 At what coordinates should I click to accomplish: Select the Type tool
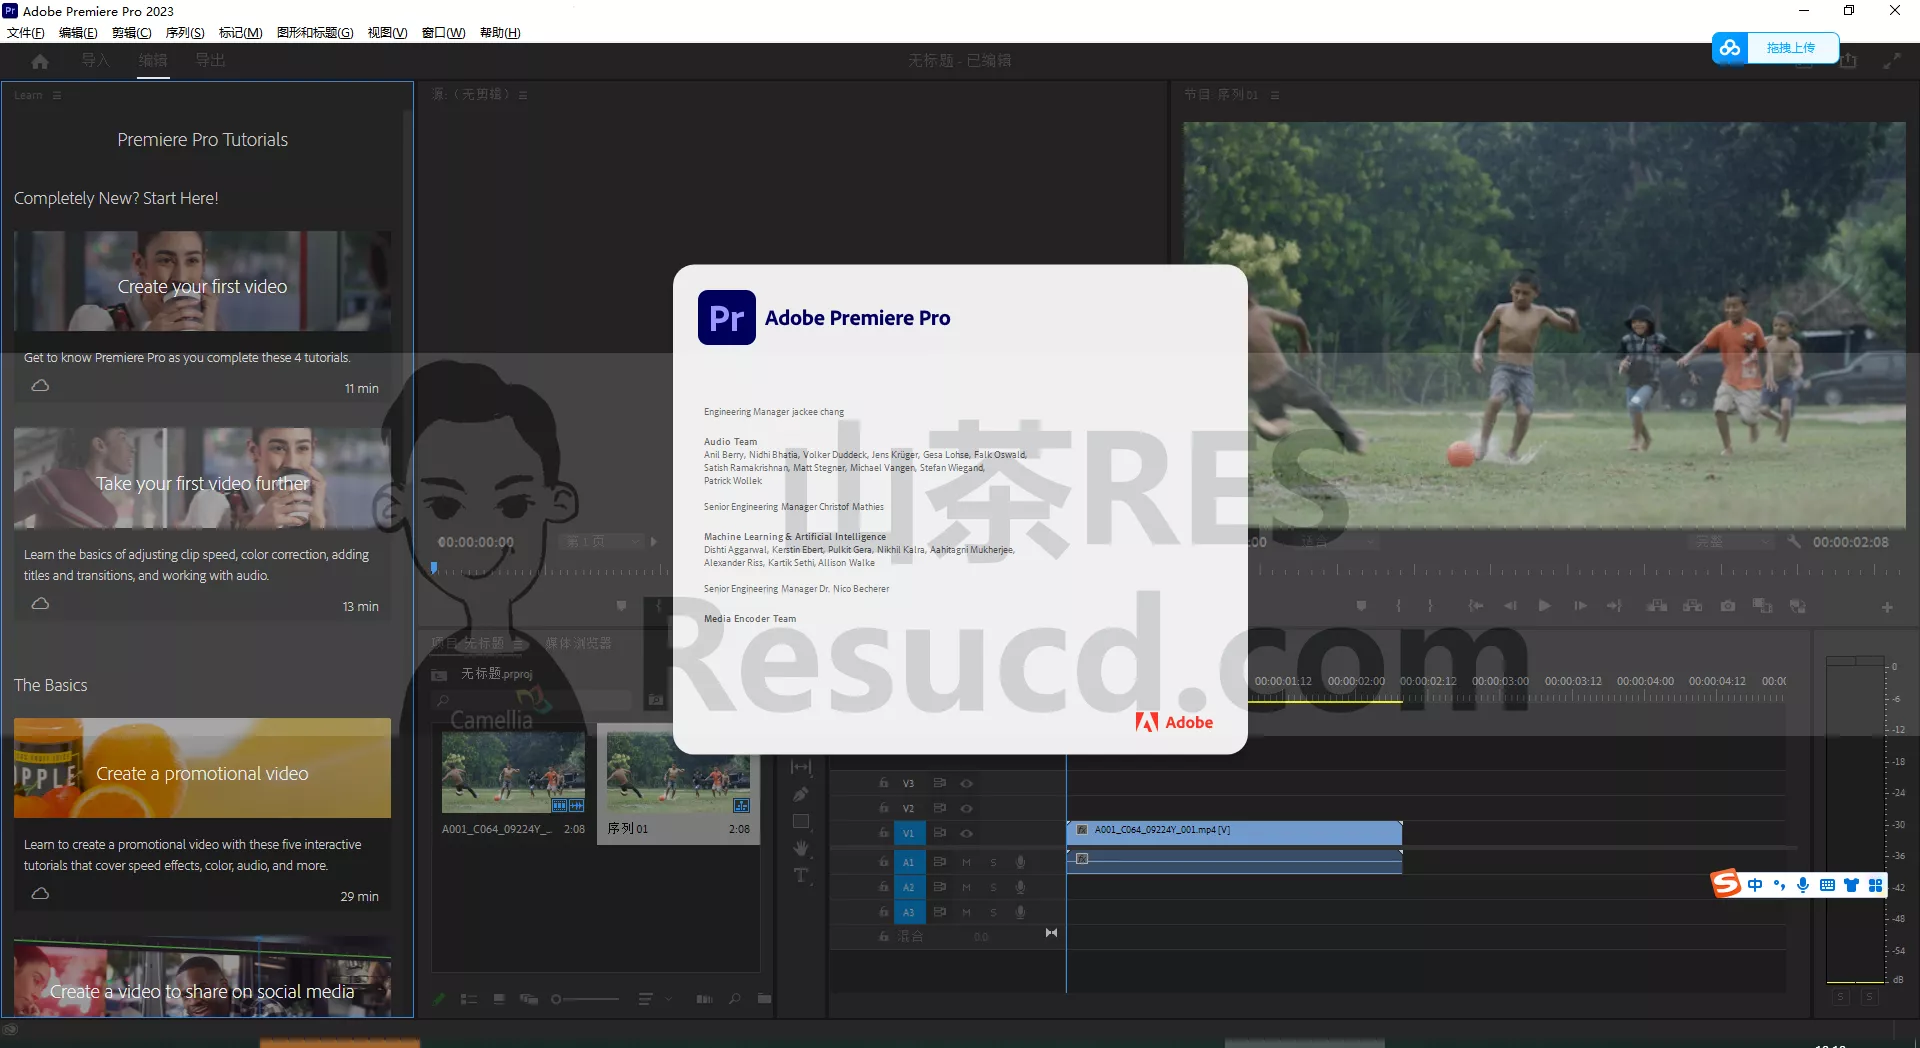click(801, 875)
